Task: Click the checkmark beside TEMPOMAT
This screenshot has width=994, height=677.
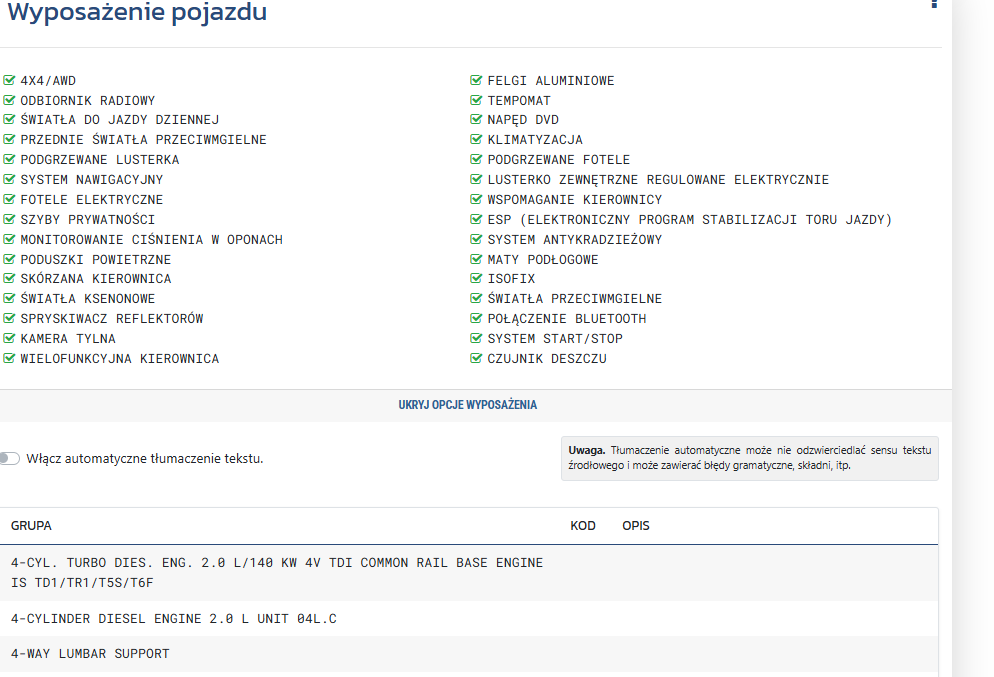Action: tap(477, 100)
